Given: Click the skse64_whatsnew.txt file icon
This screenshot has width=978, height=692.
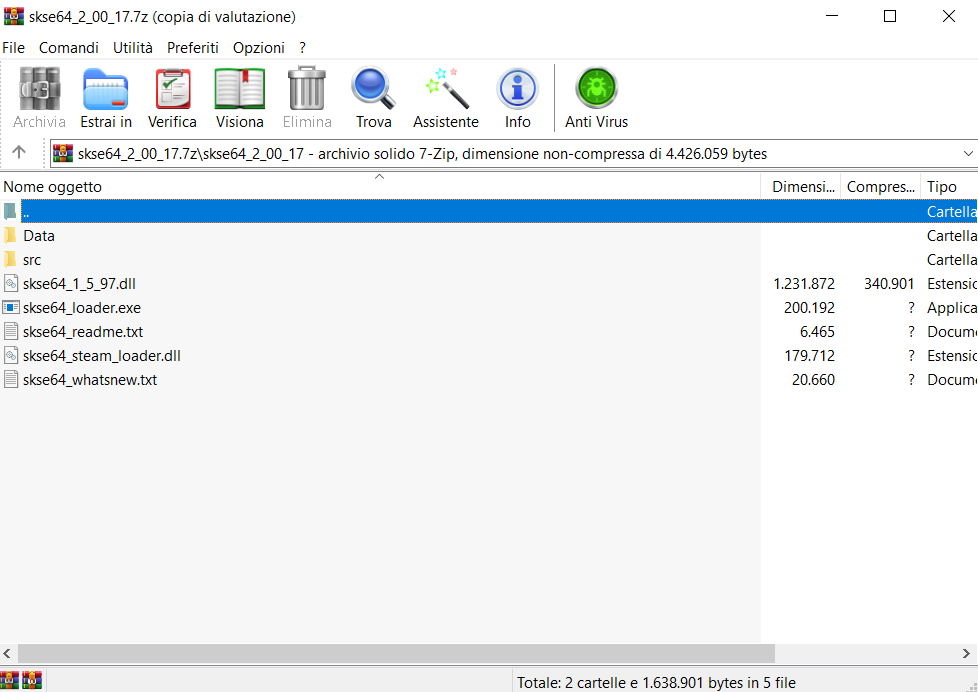Looking at the screenshot, I should tap(11, 379).
